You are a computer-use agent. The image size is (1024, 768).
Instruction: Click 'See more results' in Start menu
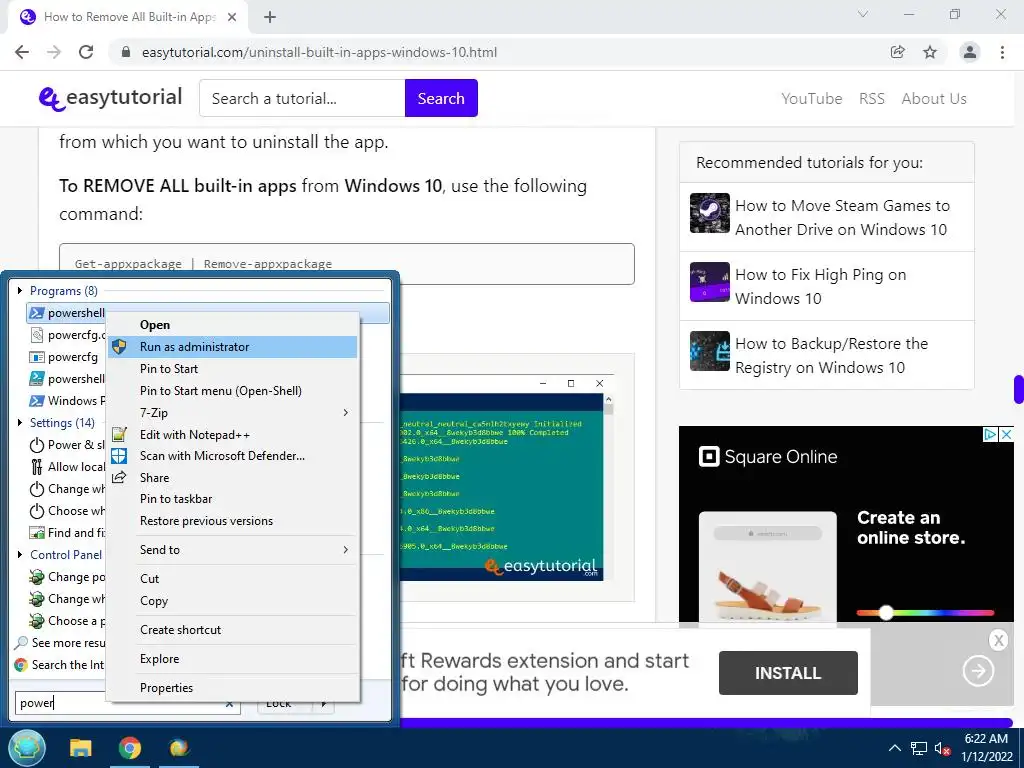pos(60,643)
